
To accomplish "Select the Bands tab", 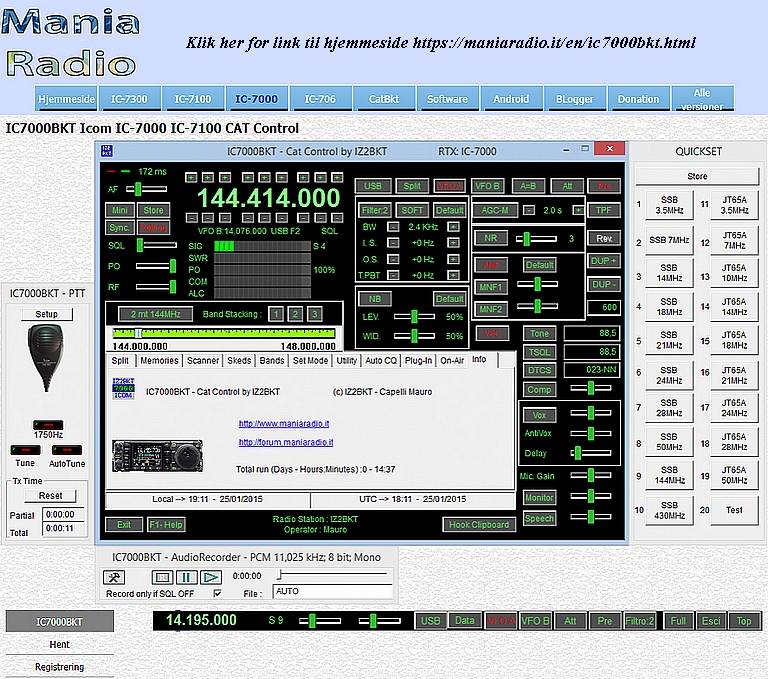I will pos(272,361).
